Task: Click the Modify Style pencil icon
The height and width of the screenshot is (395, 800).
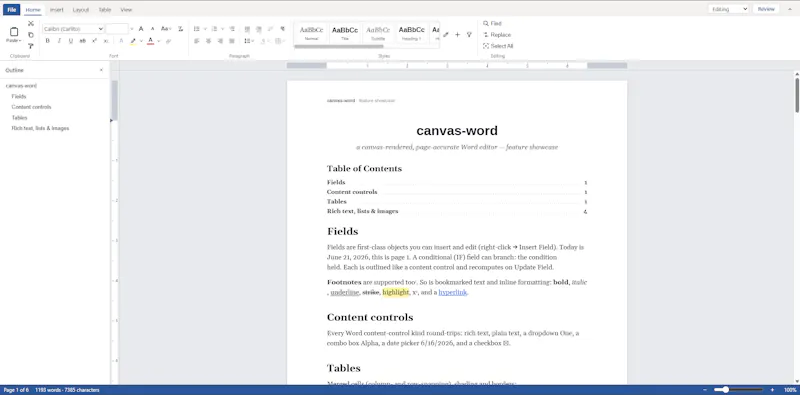Action: 446,35
